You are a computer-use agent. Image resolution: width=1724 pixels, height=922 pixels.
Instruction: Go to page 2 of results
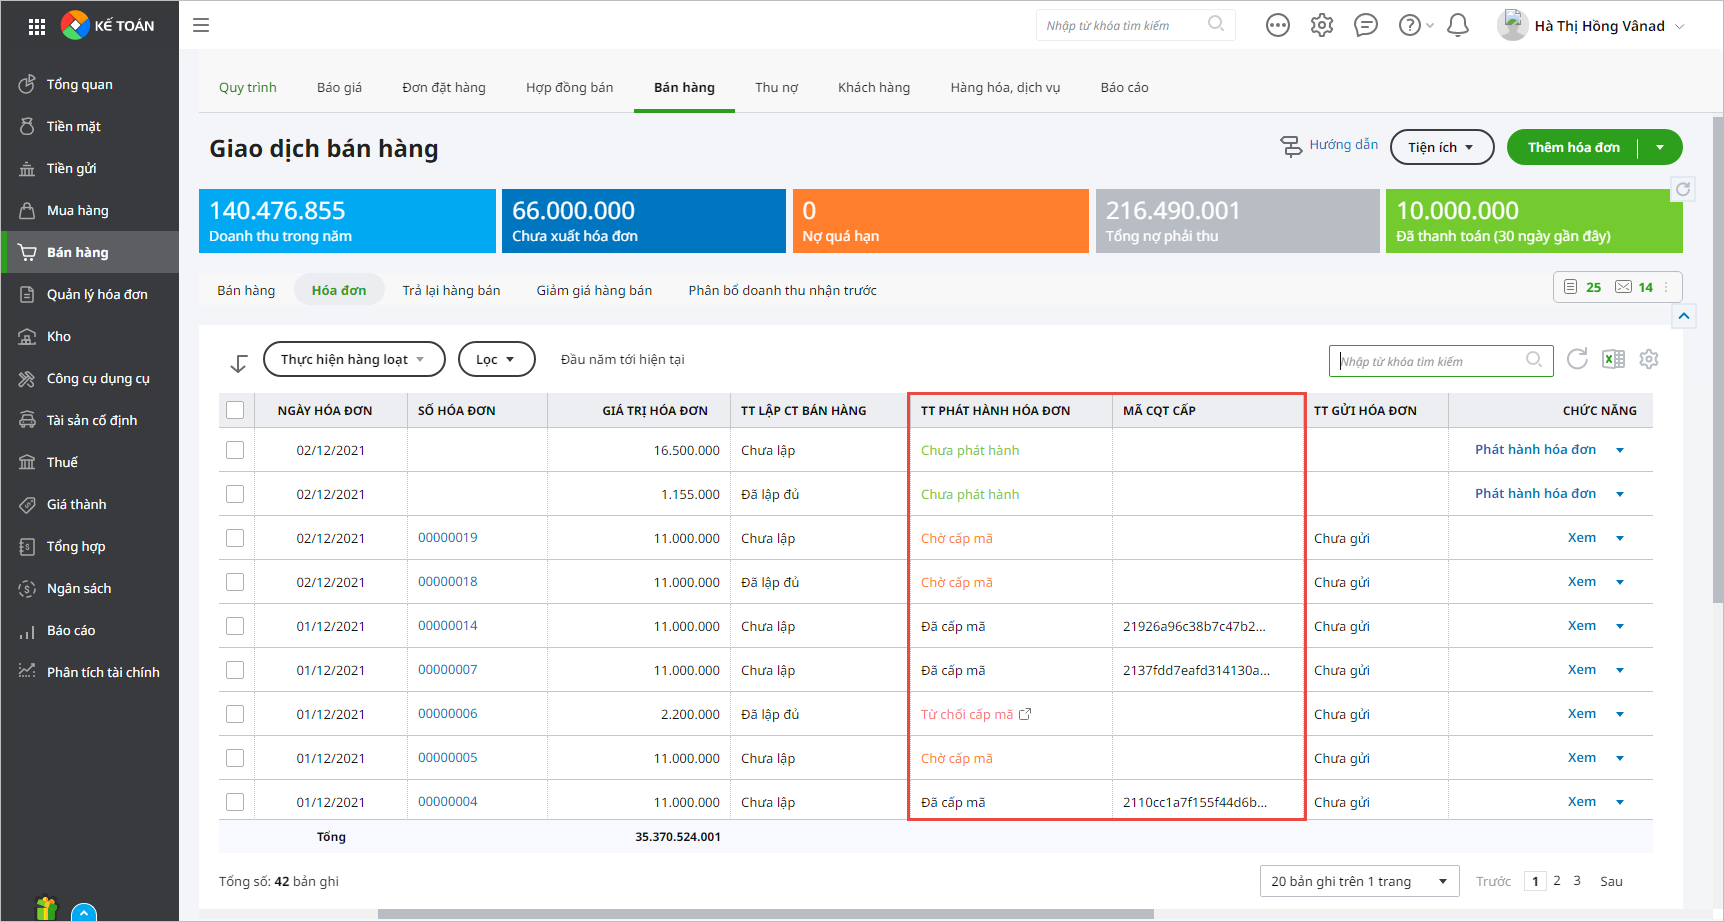(1556, 881)
